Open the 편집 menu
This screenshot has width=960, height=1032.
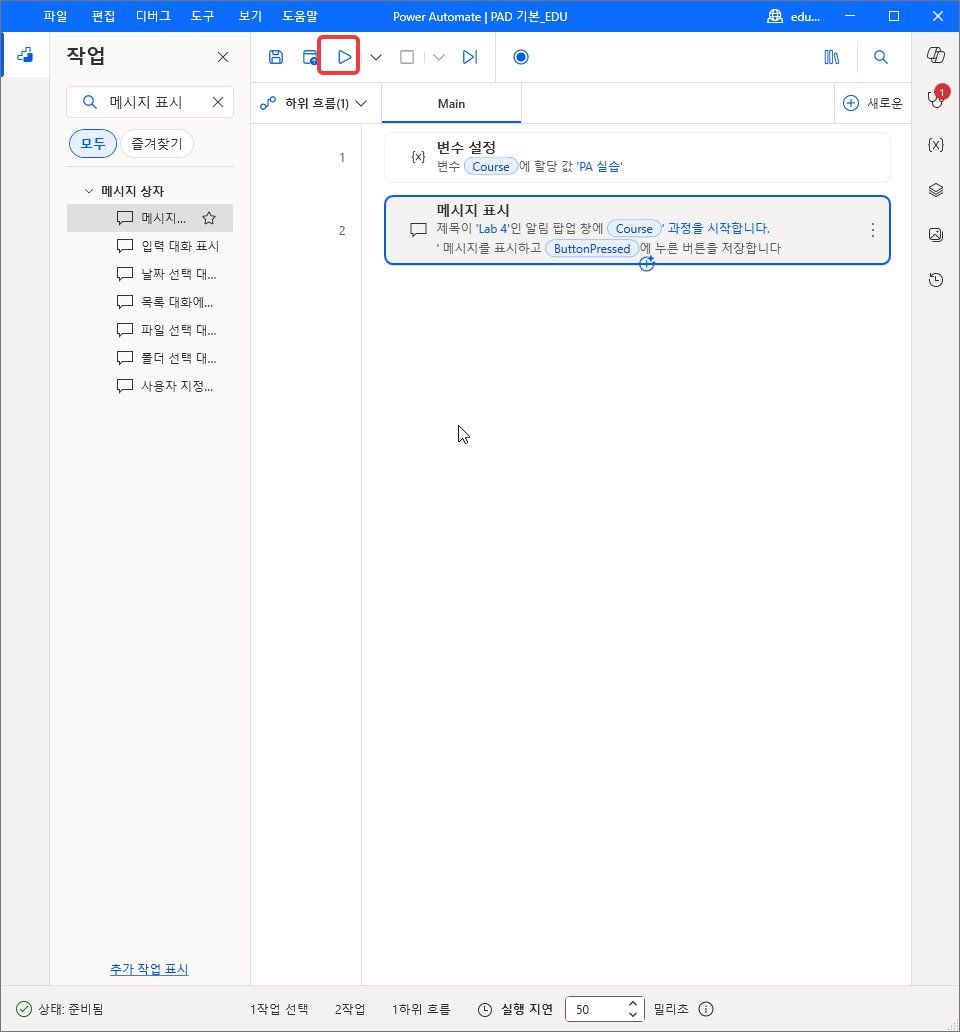pyautogui.click(x=103, y=16)
